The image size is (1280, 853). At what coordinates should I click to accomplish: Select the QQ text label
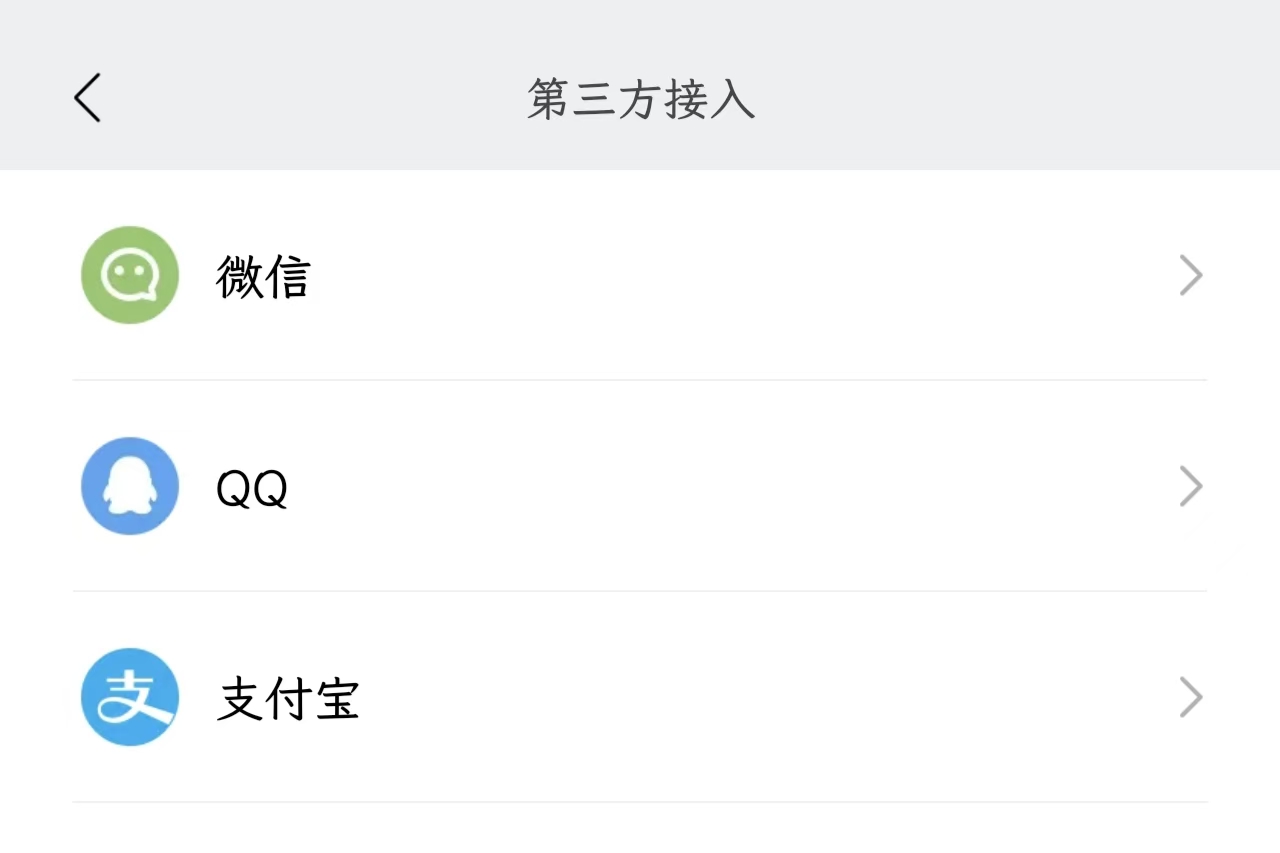pyautogui.click(x=252, y=488)
